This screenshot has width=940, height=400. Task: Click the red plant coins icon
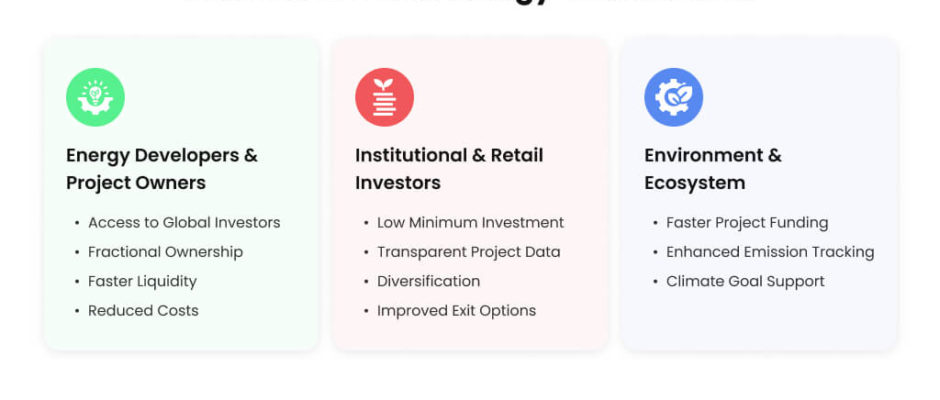click(384, 97)
